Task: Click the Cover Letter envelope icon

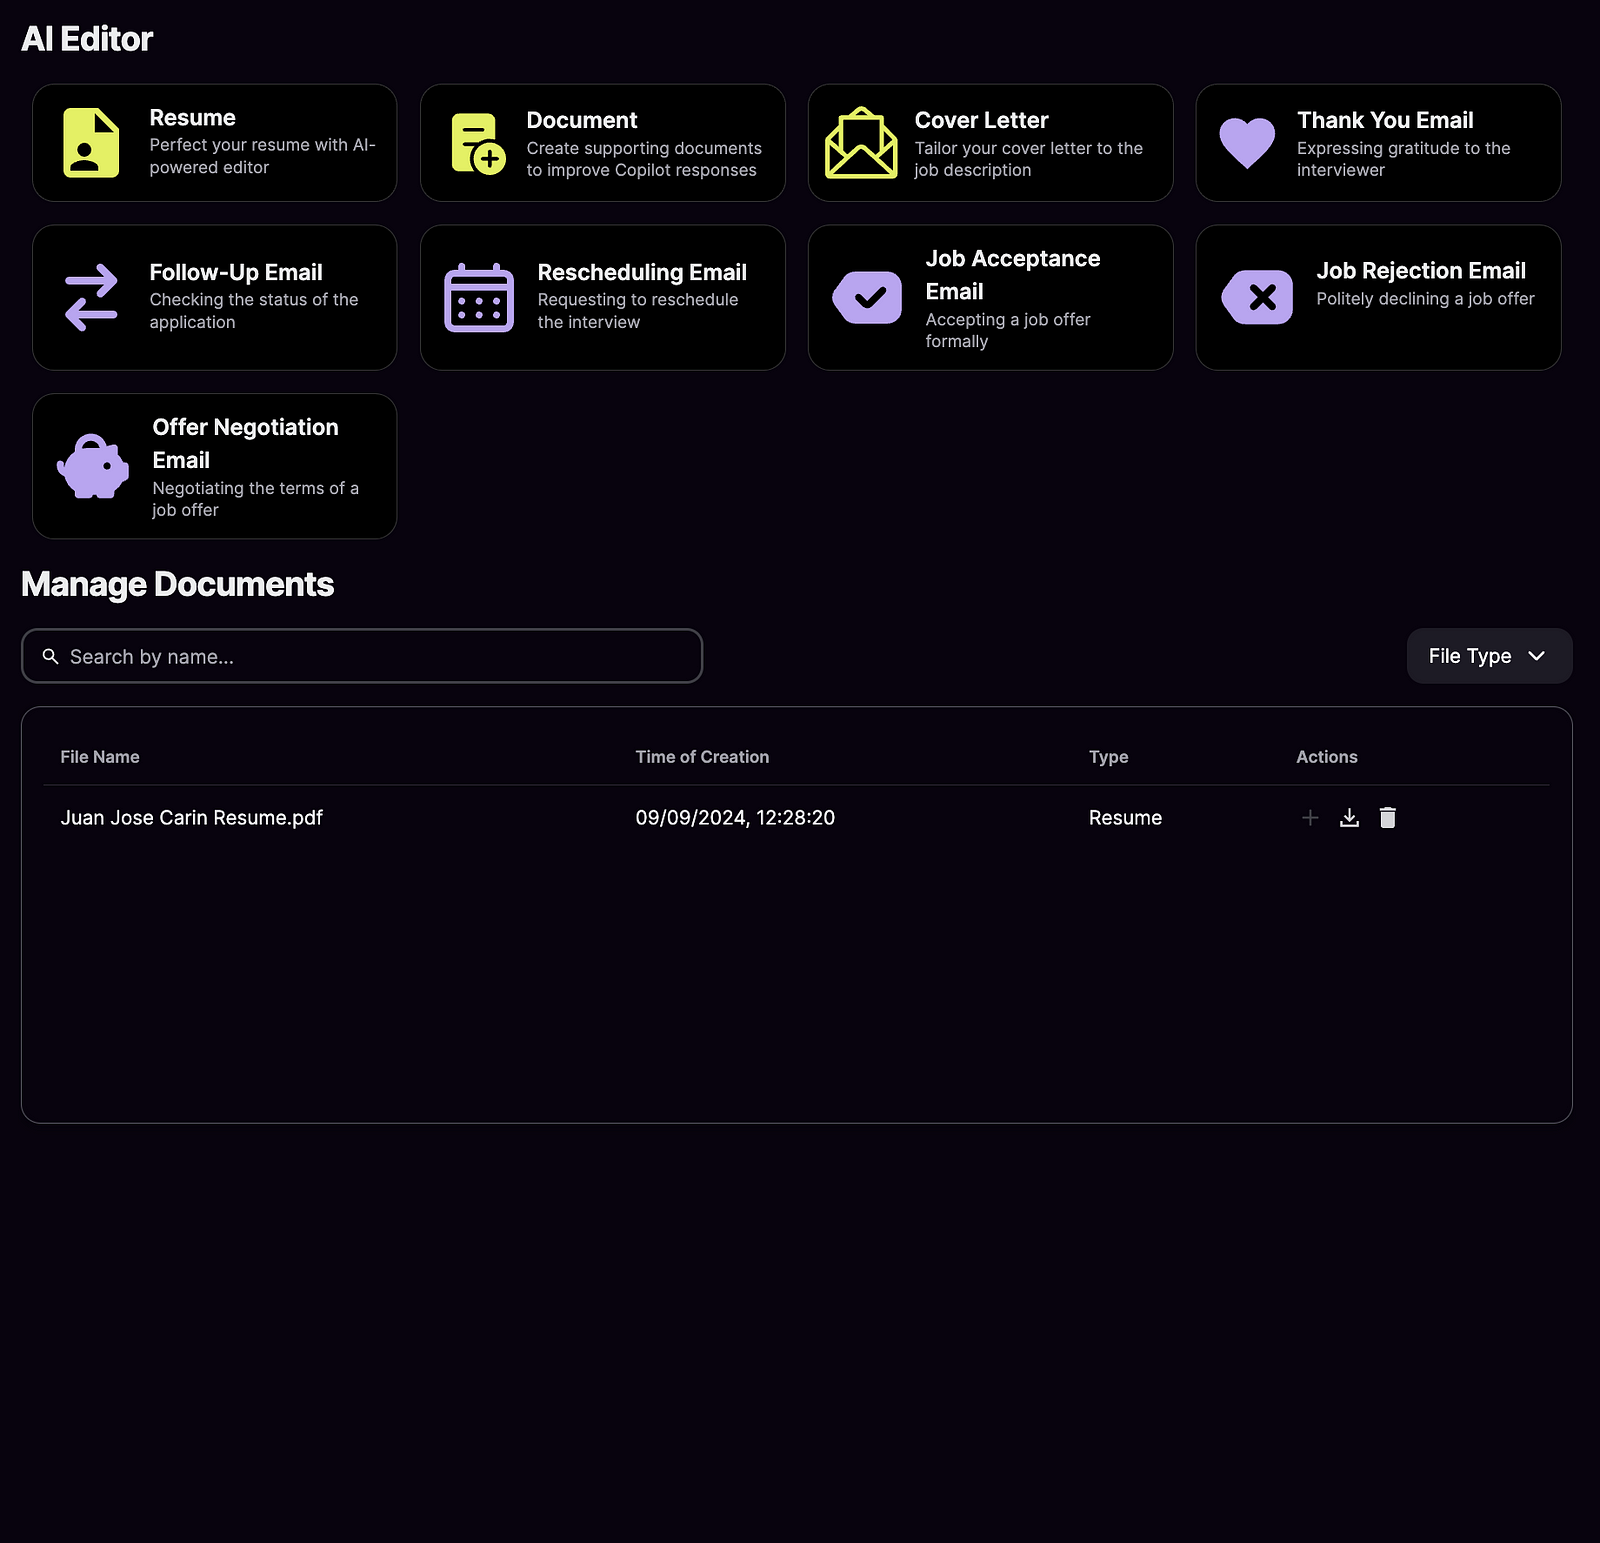Action: click(860, 143)
